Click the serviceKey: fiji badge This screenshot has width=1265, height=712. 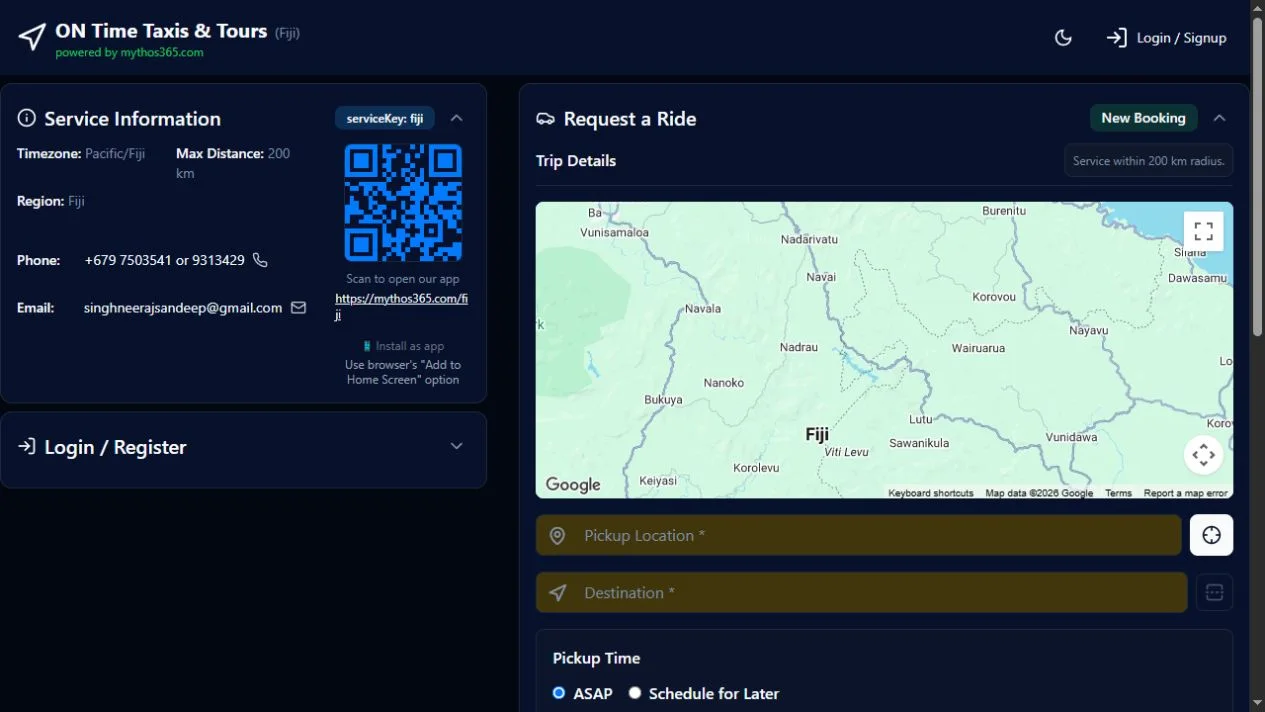[x=385, y=118]
